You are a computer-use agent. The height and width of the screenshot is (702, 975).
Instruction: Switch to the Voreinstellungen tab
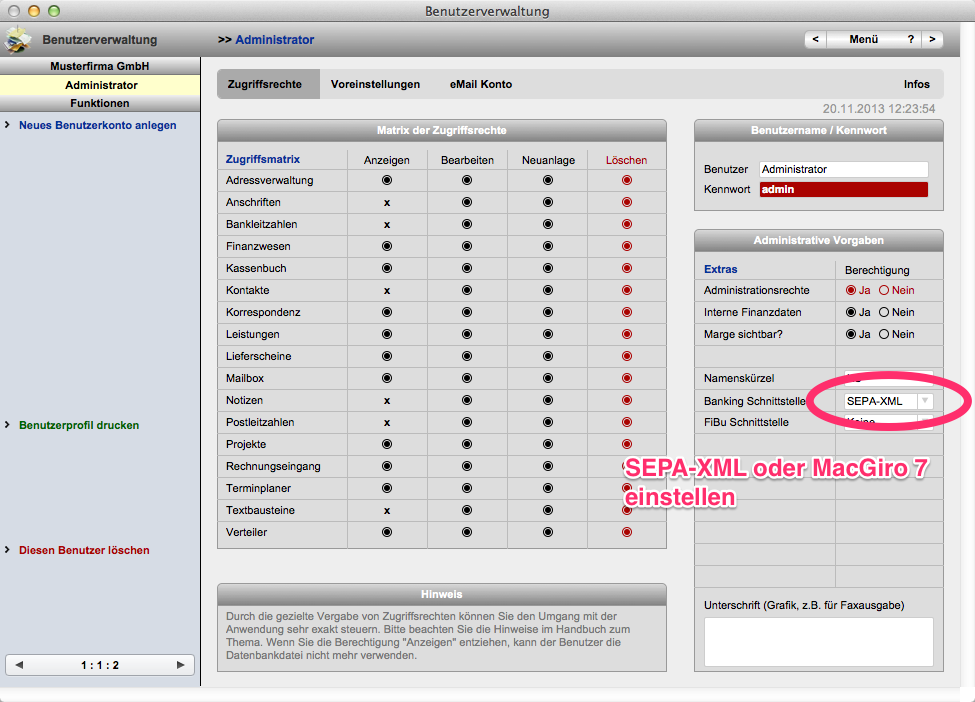tap(375, 84)
